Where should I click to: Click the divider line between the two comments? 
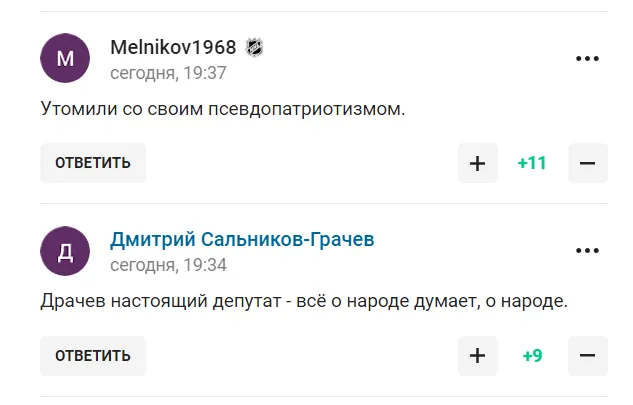pos(316,204)
